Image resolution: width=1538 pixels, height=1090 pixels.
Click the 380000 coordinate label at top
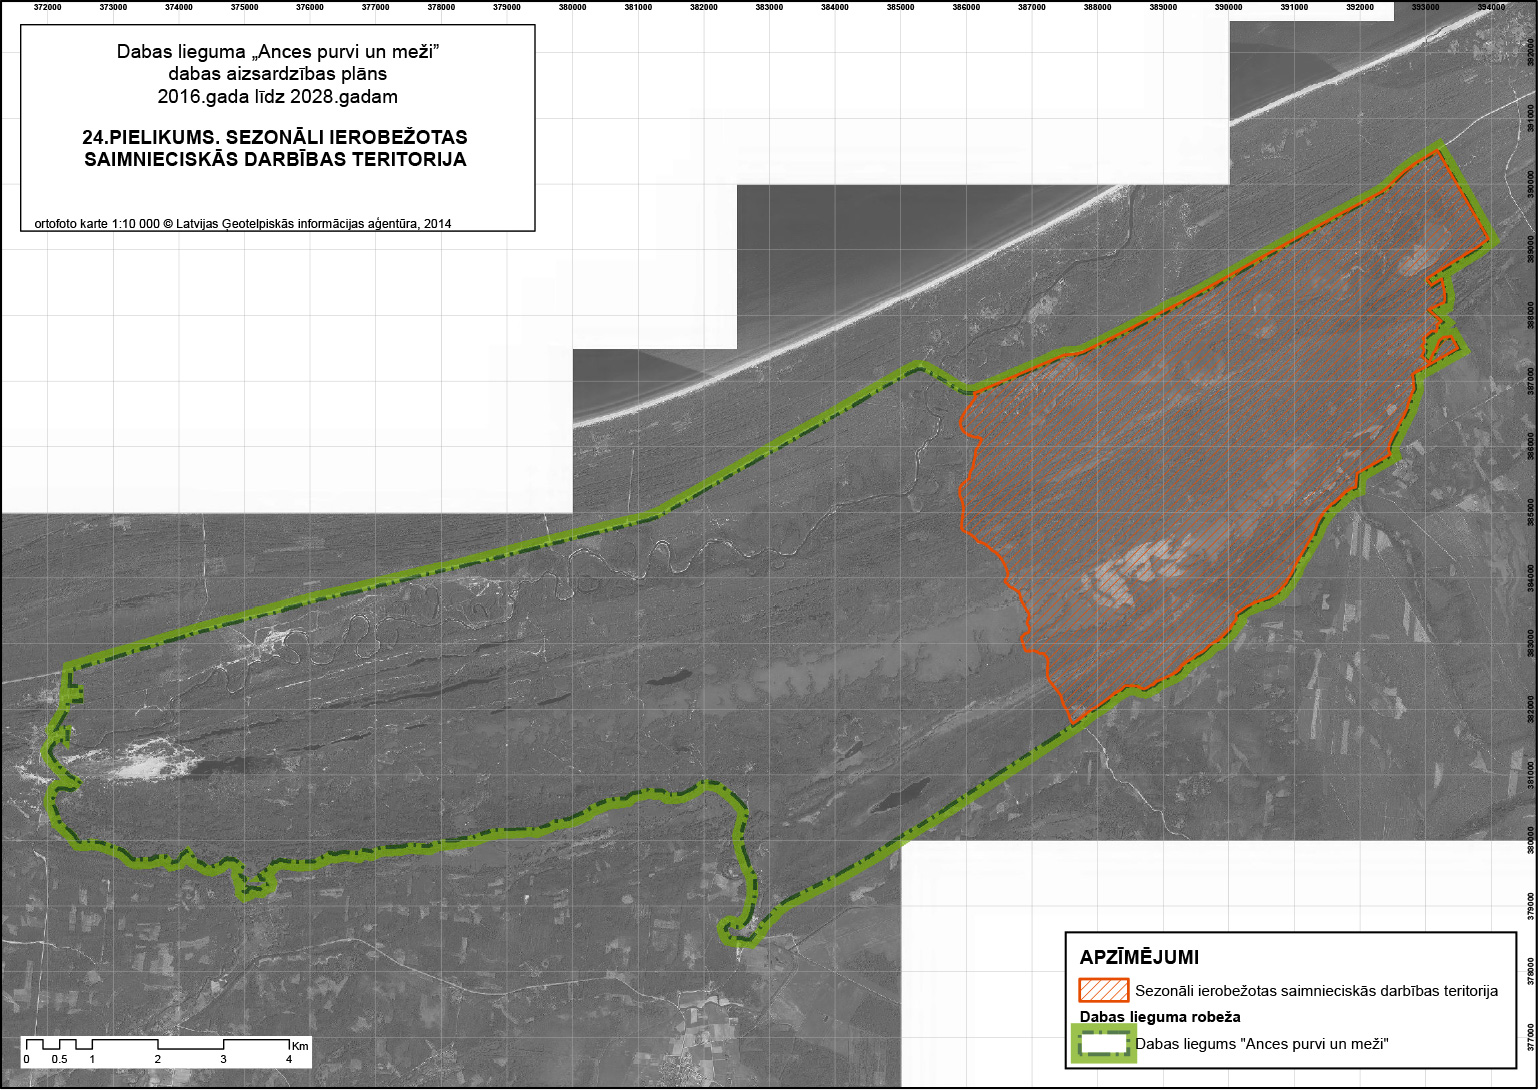click(x=572, y=7)
